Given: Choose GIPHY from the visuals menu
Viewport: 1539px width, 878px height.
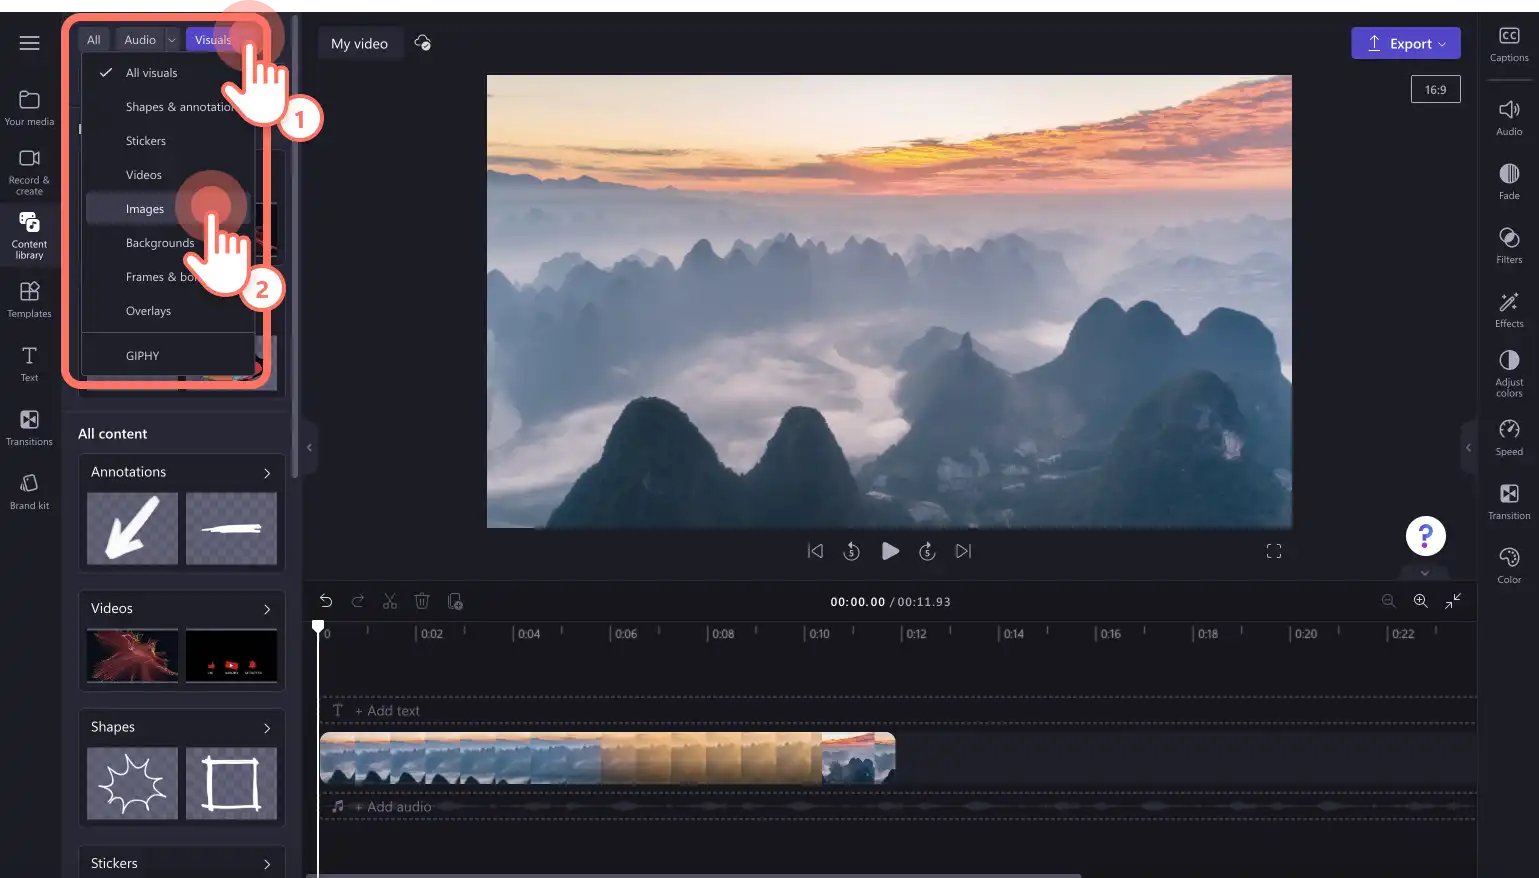Looking at the screenshot, I should click(x=142, y=356).
